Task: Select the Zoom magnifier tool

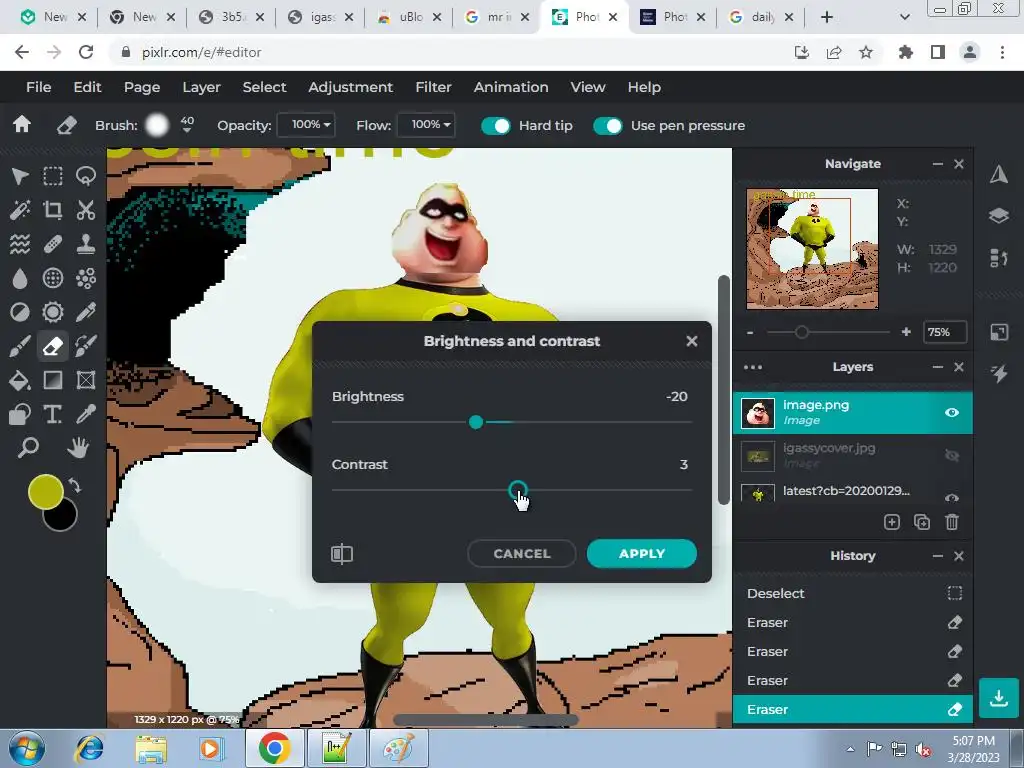Action: coord(28,448)
